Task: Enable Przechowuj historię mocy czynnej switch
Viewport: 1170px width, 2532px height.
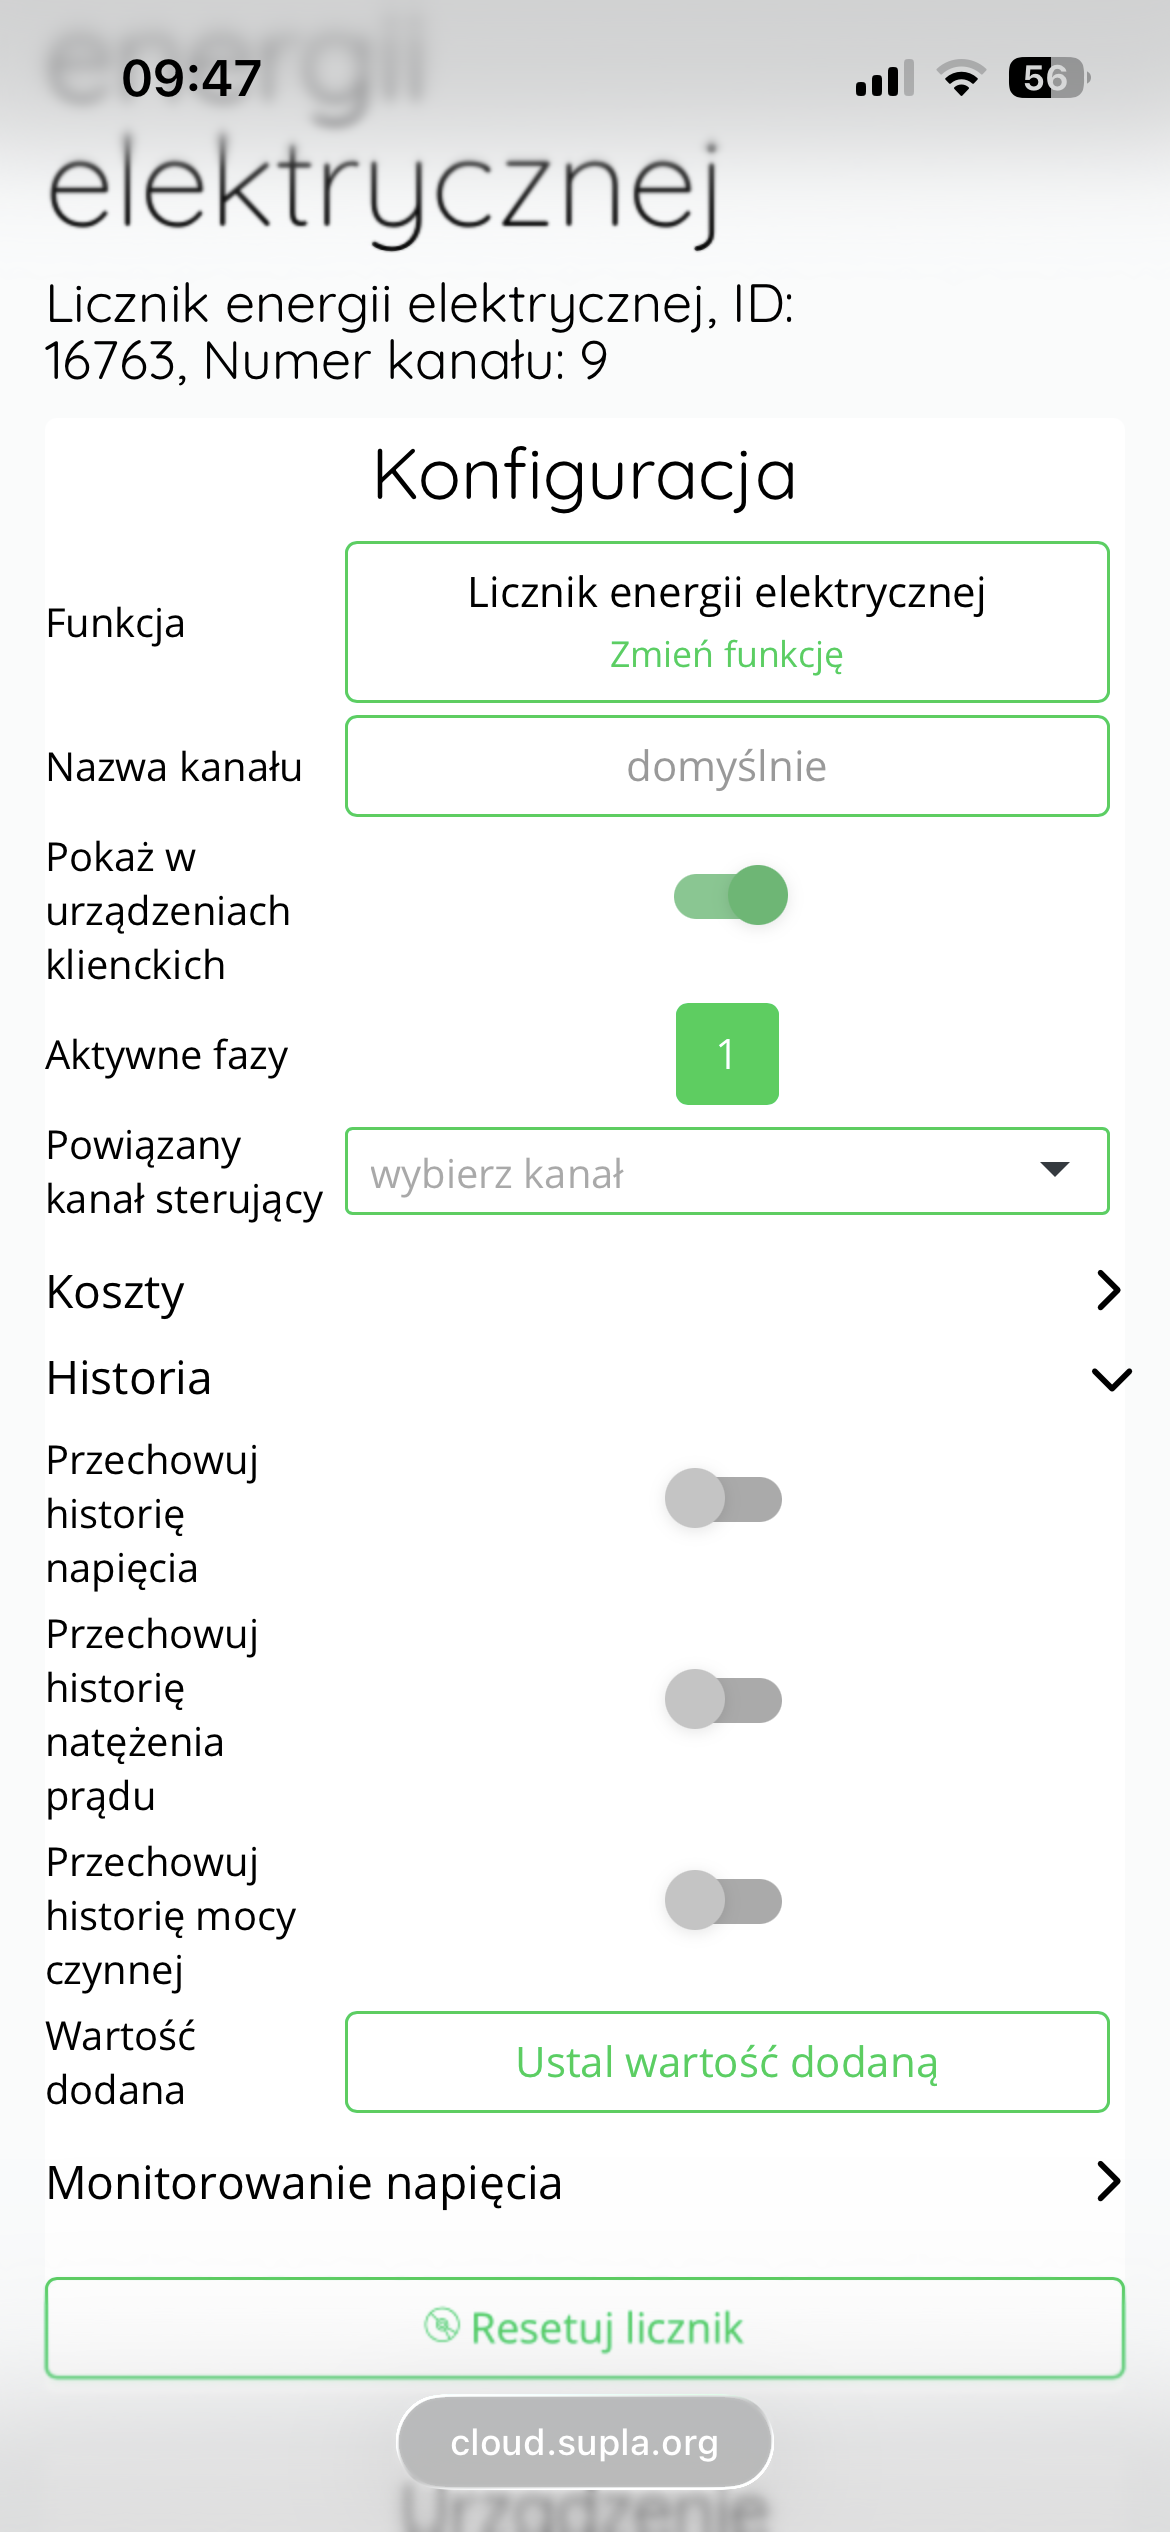Action: (724, 1900)
